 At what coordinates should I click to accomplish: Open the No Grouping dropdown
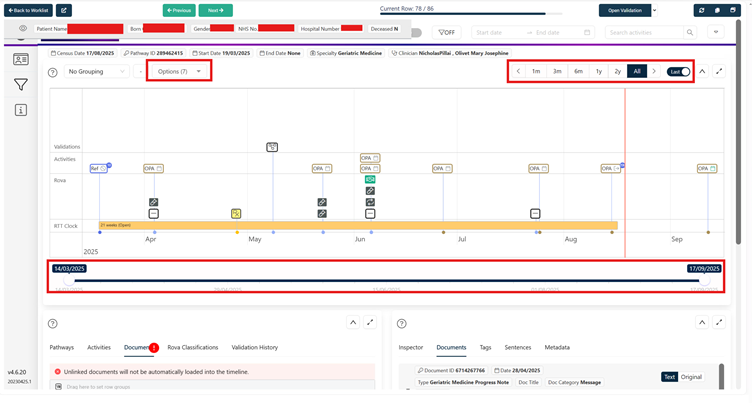pyautogui.click(x=96, y=72)
